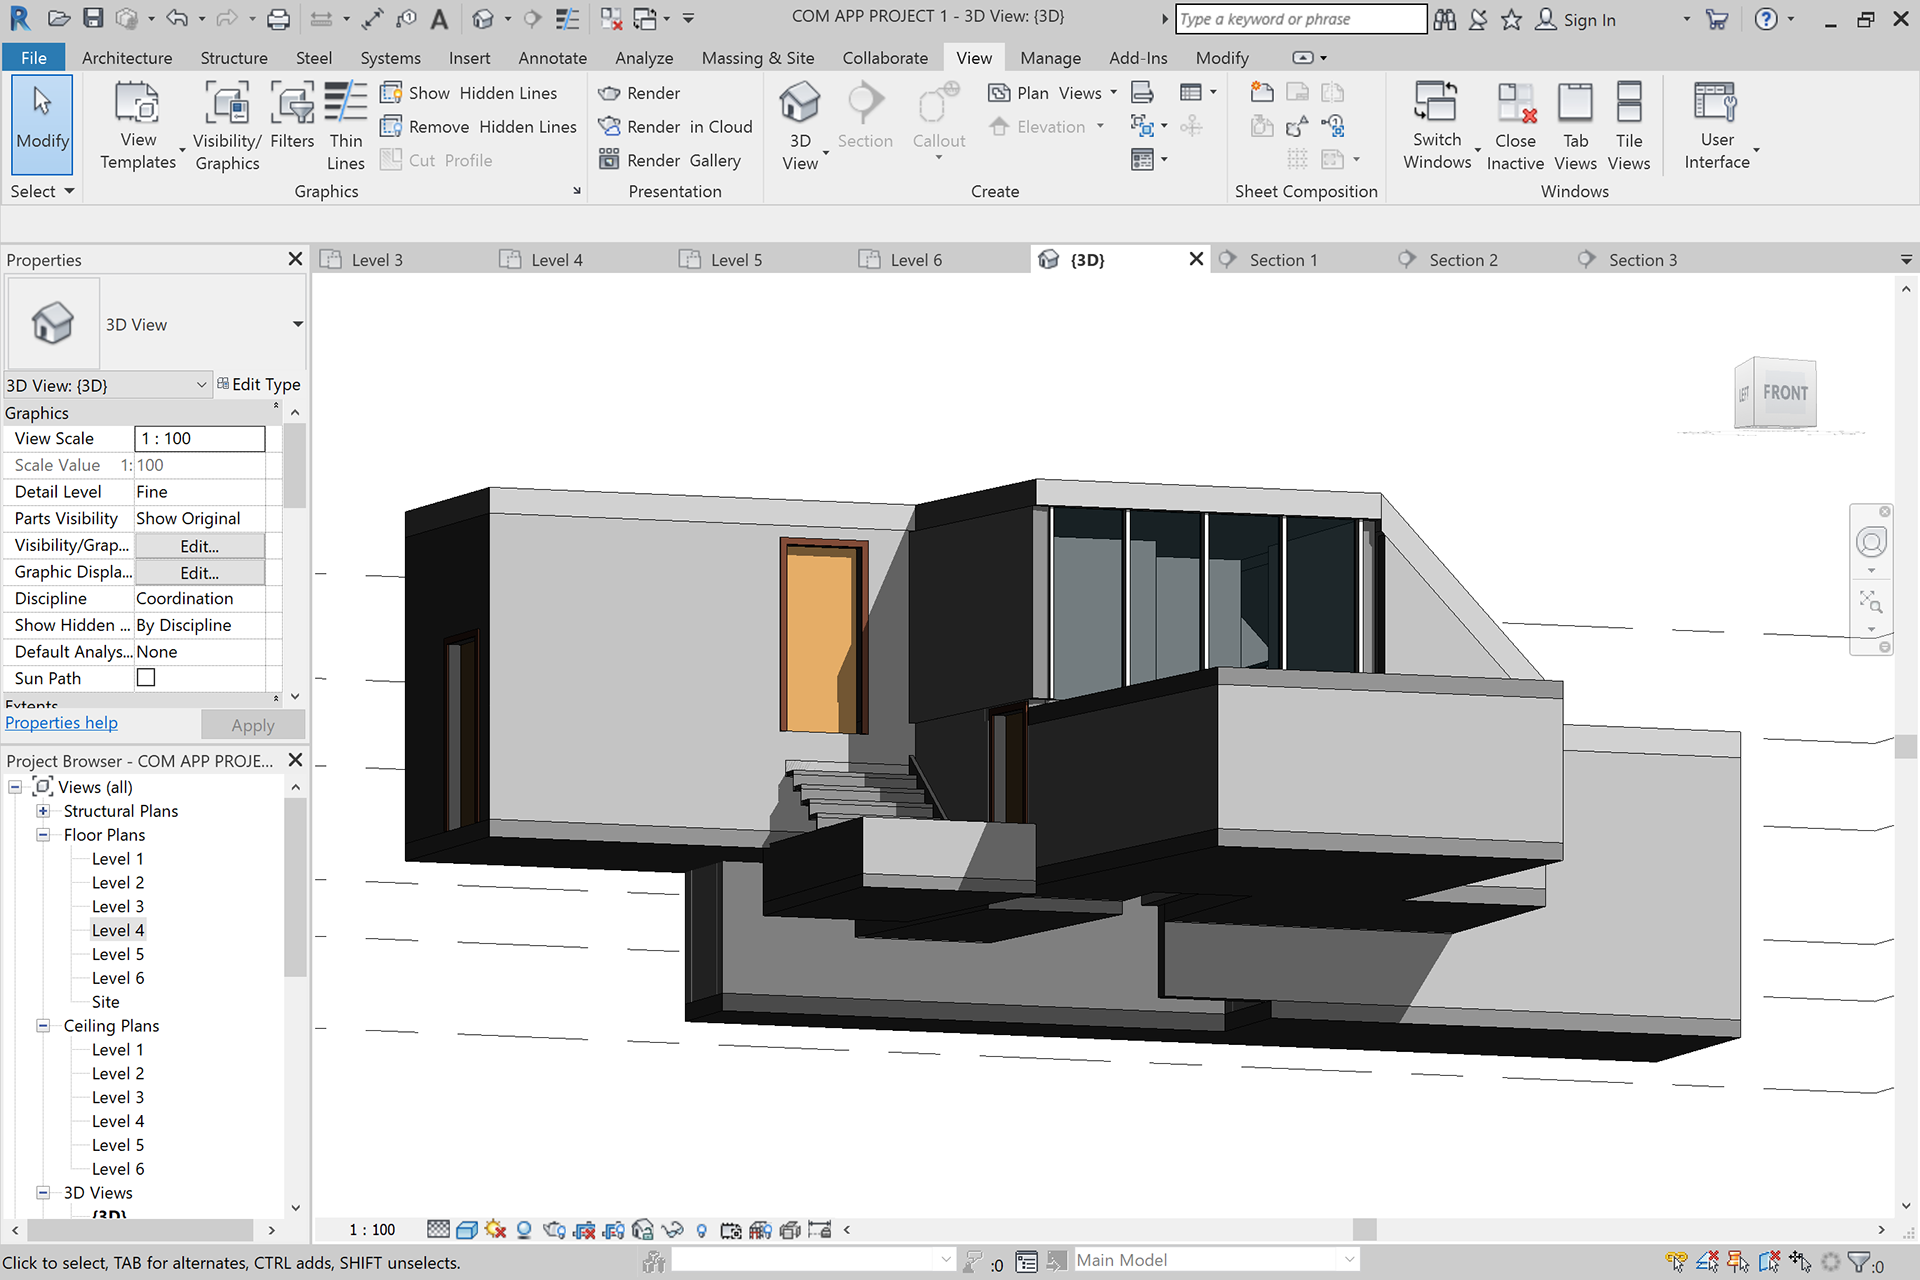Click the FRONT face of the ViewCube

(x=1786, y=393)
